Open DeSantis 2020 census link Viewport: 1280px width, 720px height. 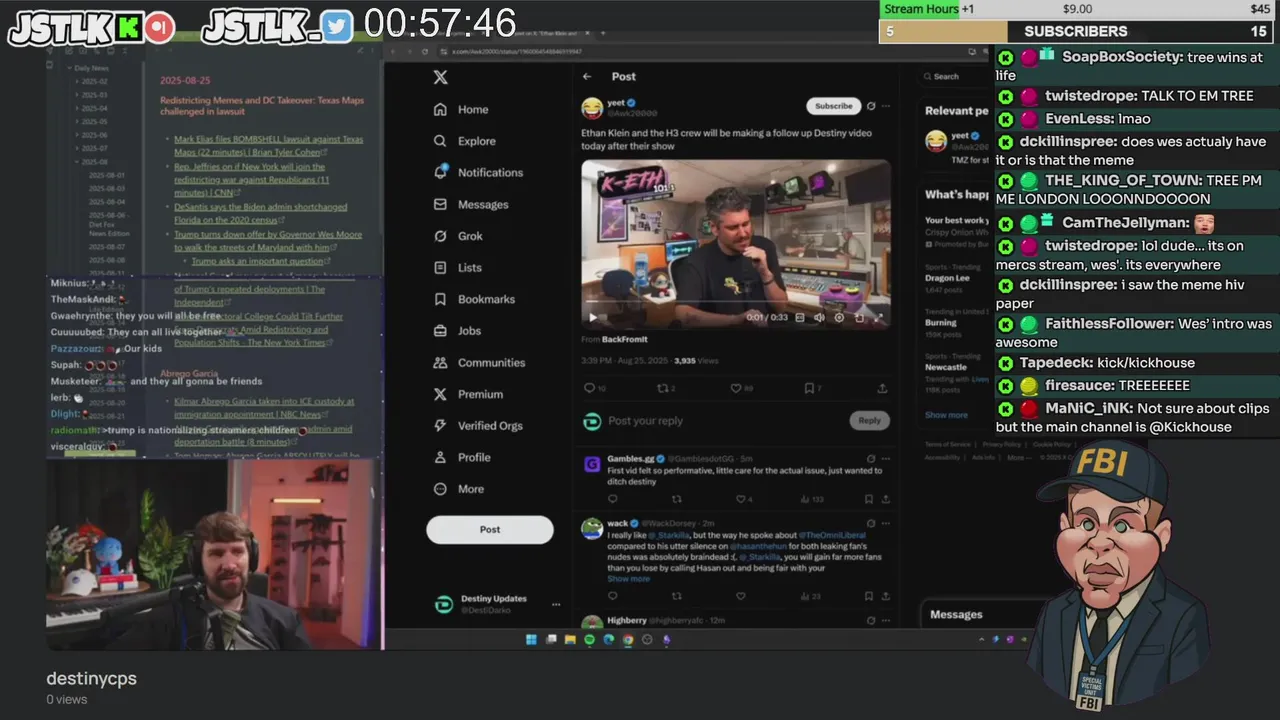[x=260, y=213]
